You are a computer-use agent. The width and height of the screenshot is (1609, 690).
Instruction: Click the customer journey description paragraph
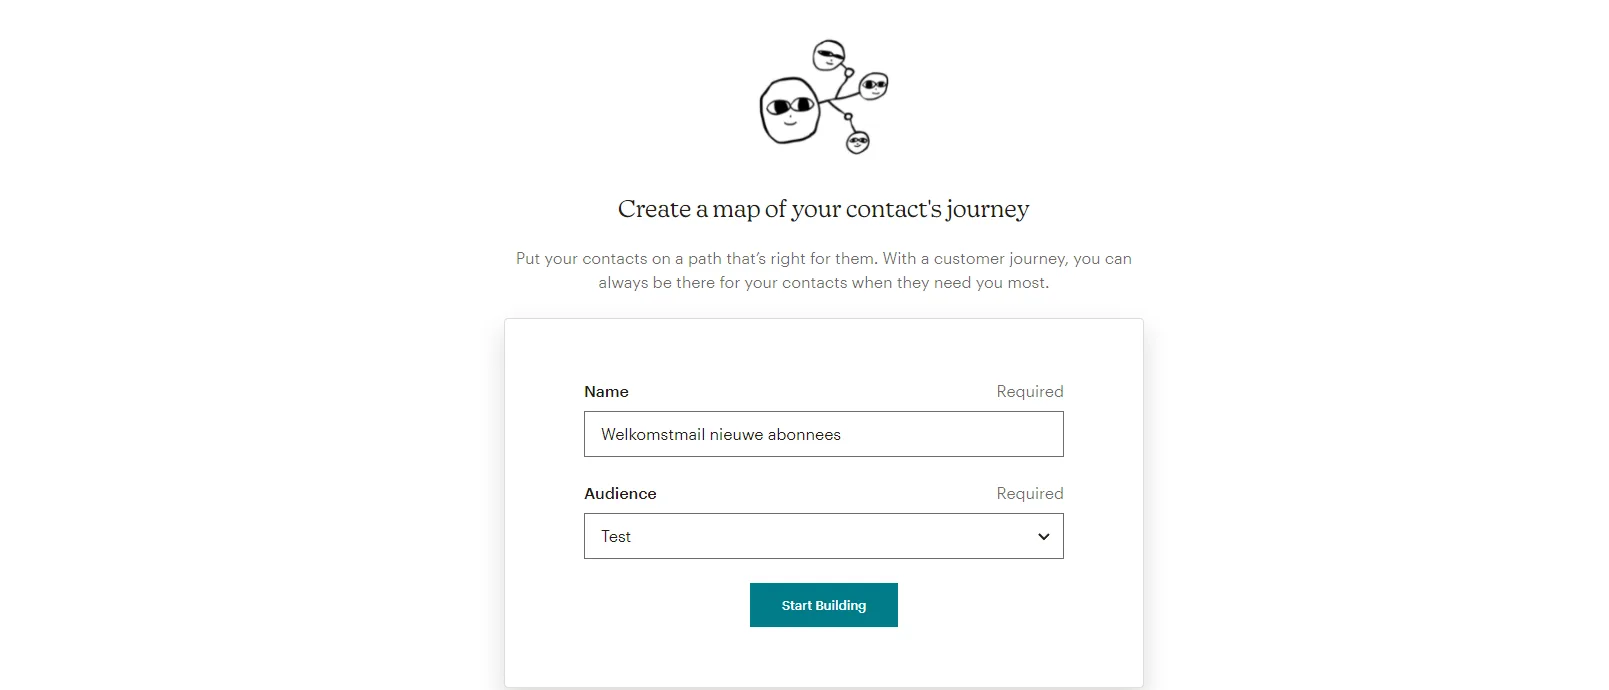823,271
